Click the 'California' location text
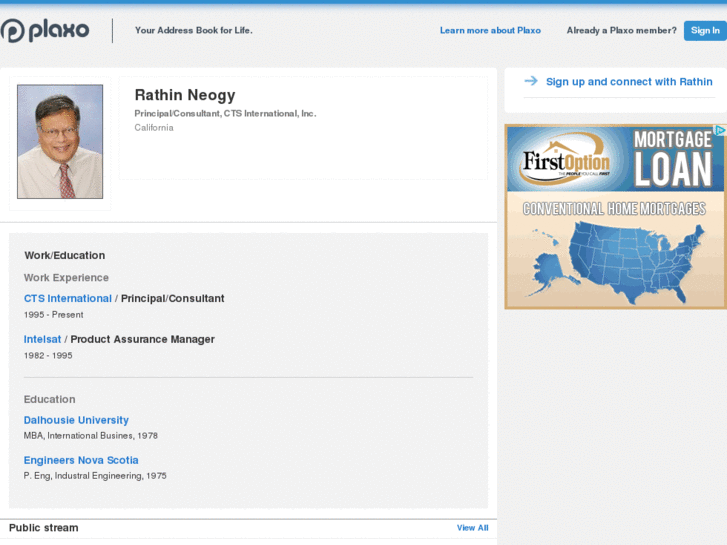The height and width of the screenshot is (545, 727). 154,128
